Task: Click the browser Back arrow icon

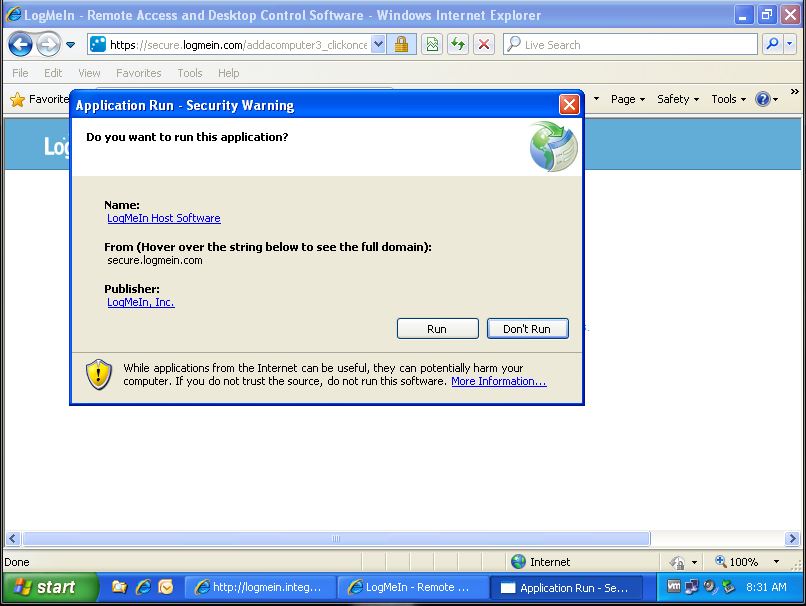Action: pos(20,44)
